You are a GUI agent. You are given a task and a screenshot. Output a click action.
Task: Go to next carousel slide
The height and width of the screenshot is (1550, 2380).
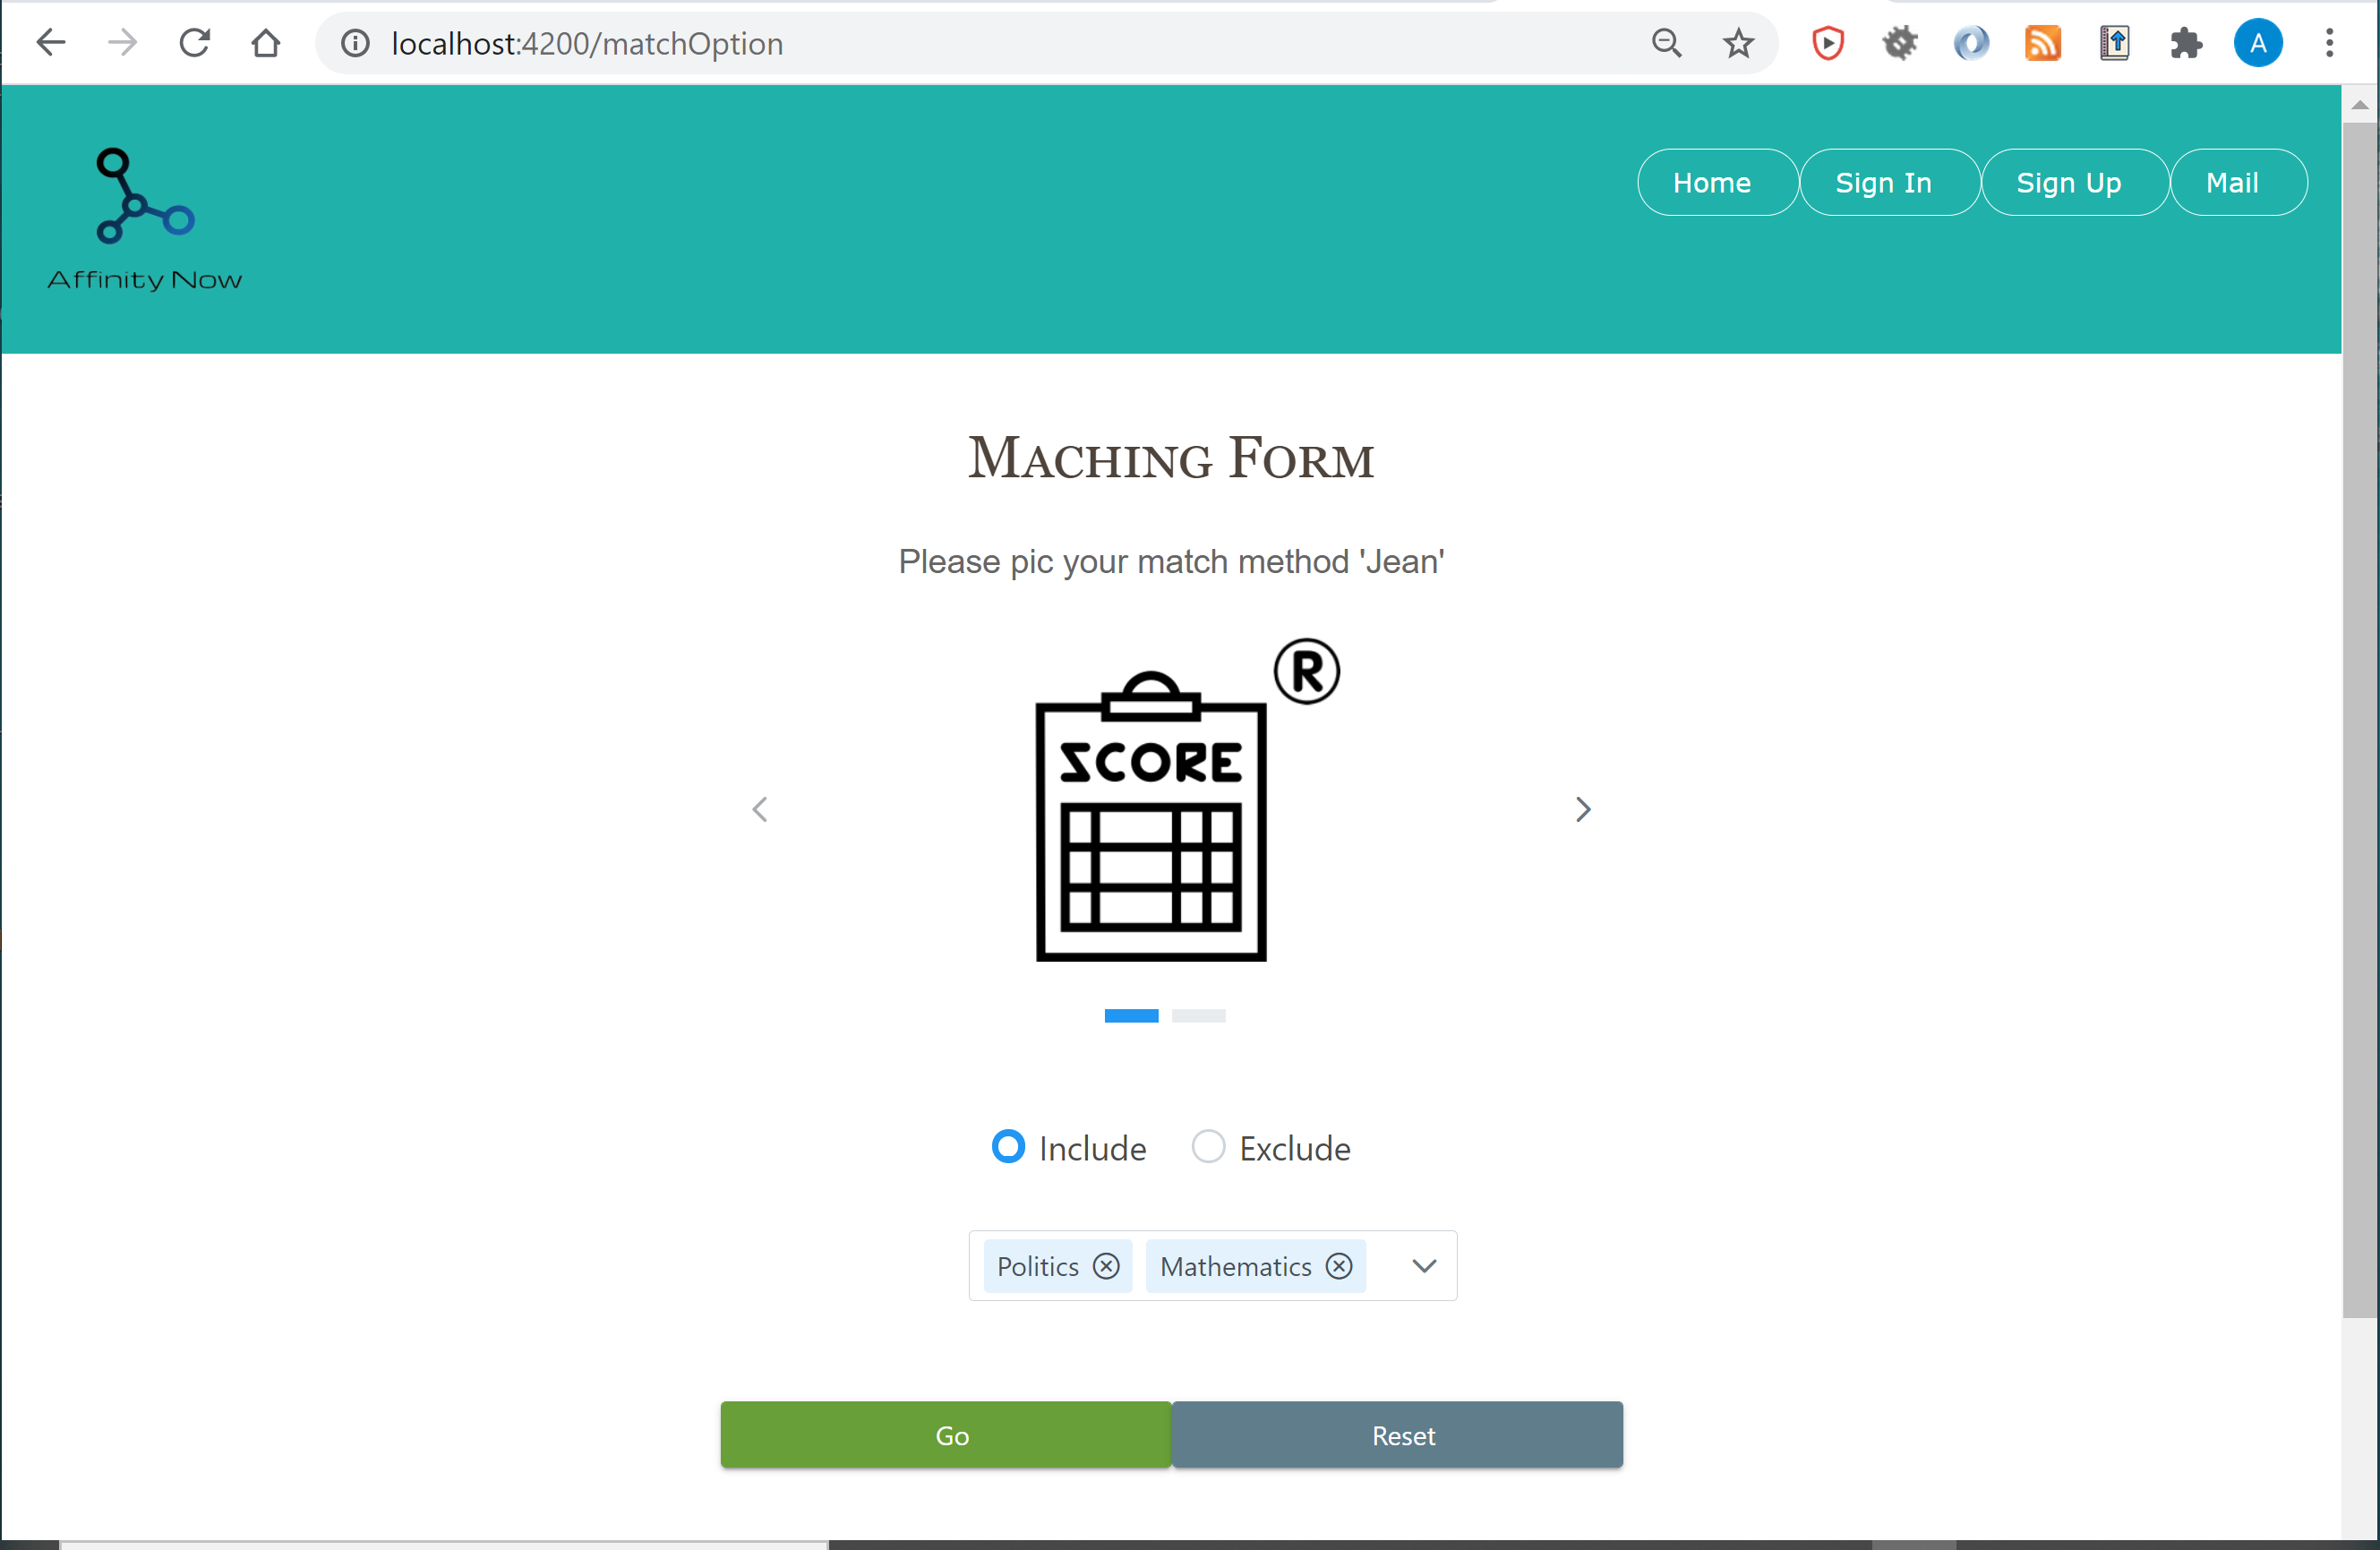point(1582,809)
